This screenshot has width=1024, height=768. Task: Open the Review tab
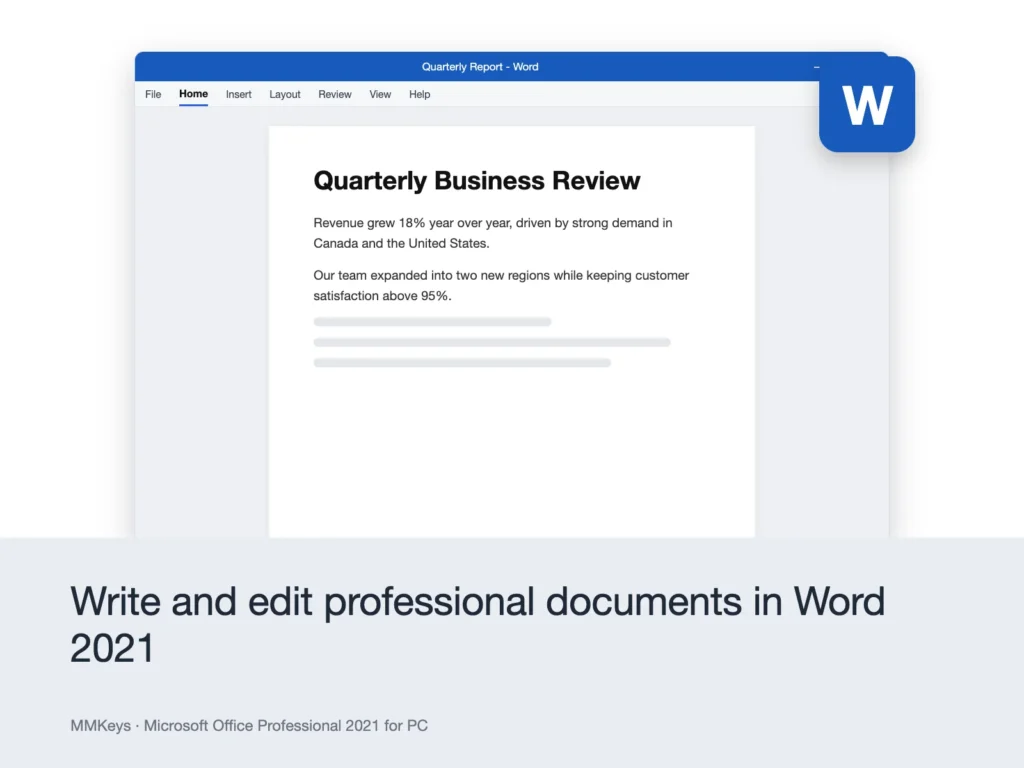(334, 94)
